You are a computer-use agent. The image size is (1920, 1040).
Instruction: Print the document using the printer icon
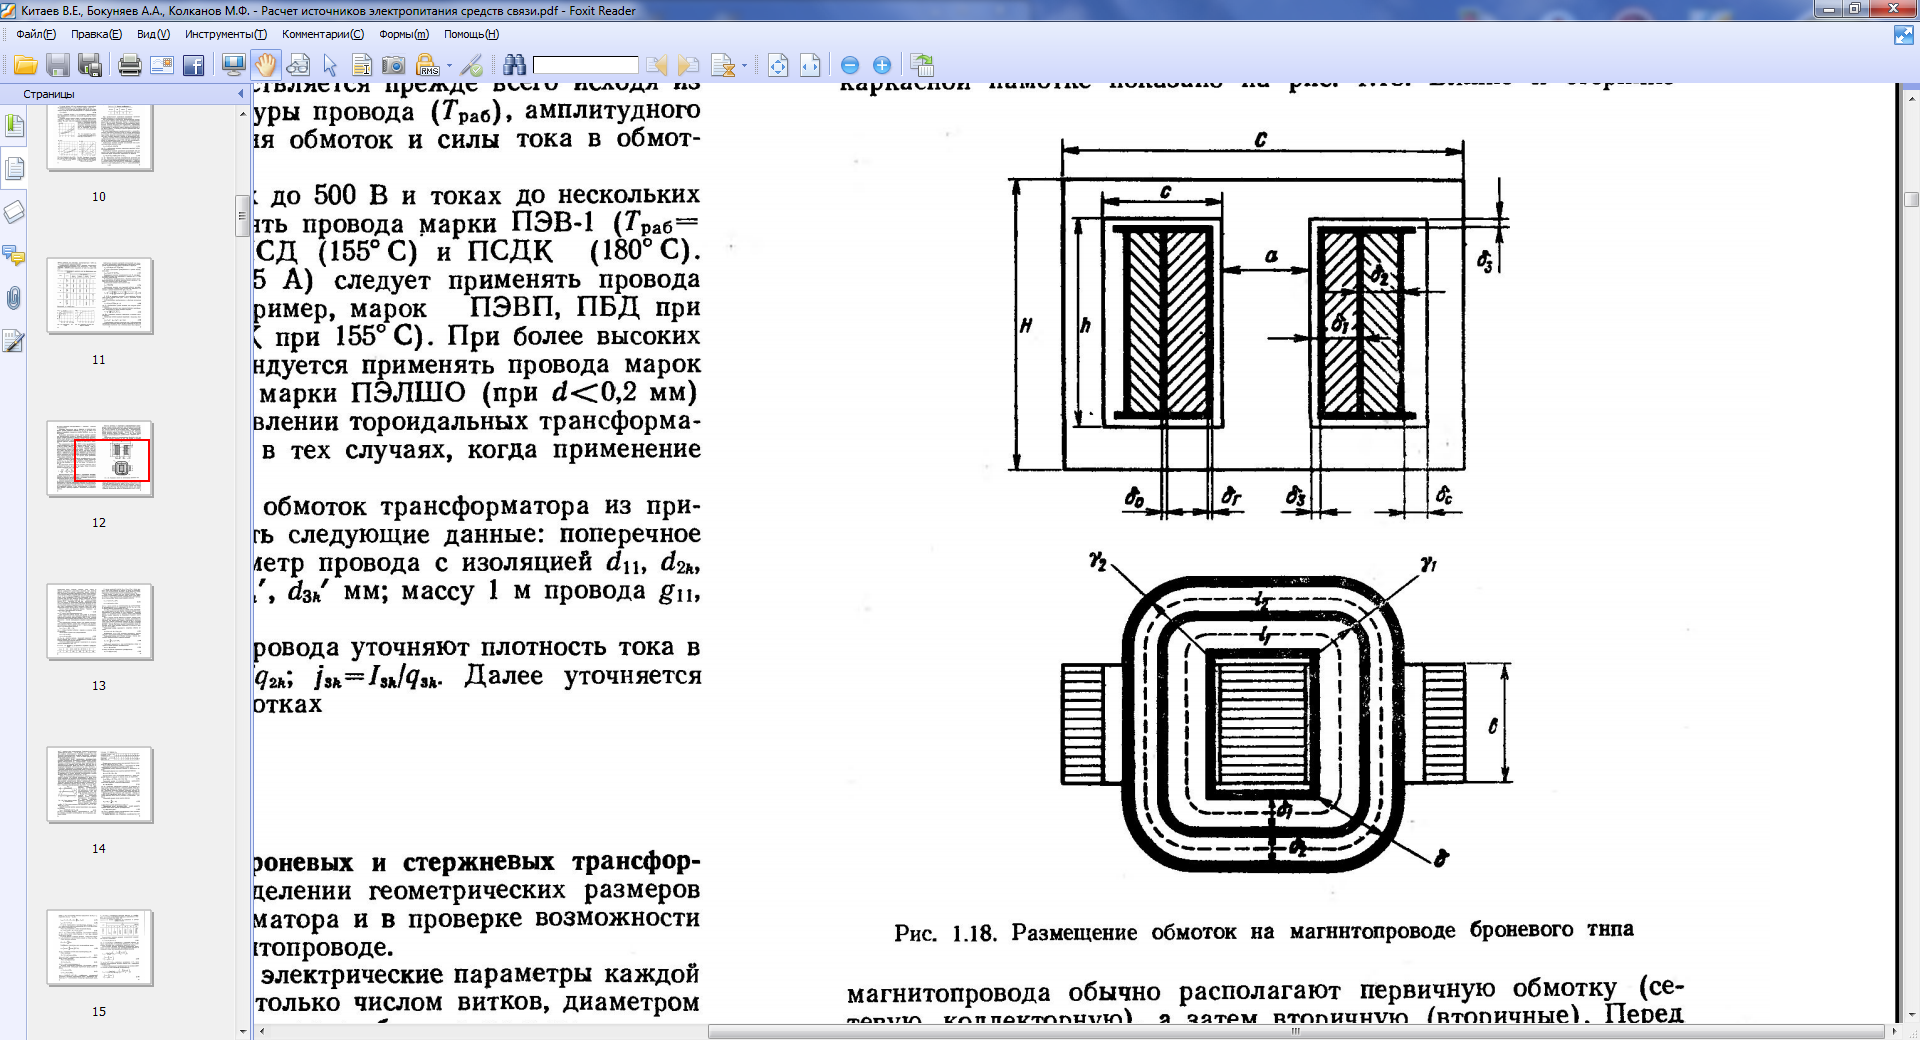[x=130, y=66]
